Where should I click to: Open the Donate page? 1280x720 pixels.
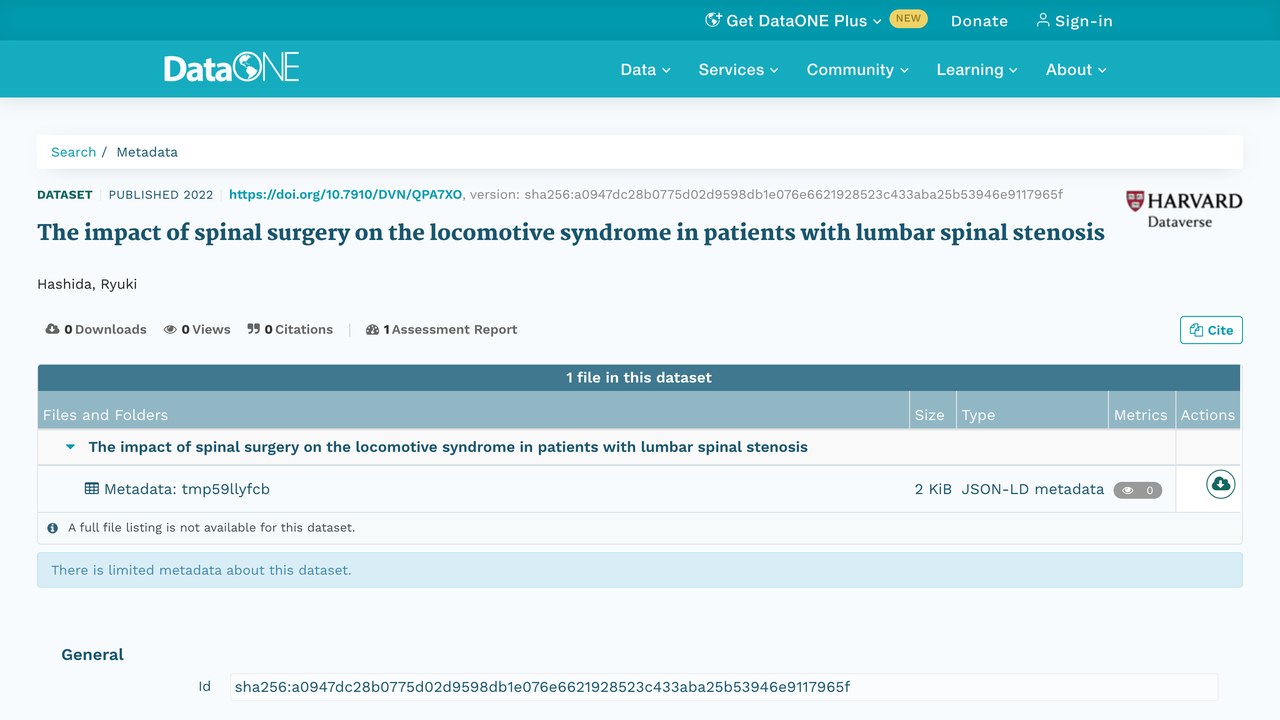[979, 20]
